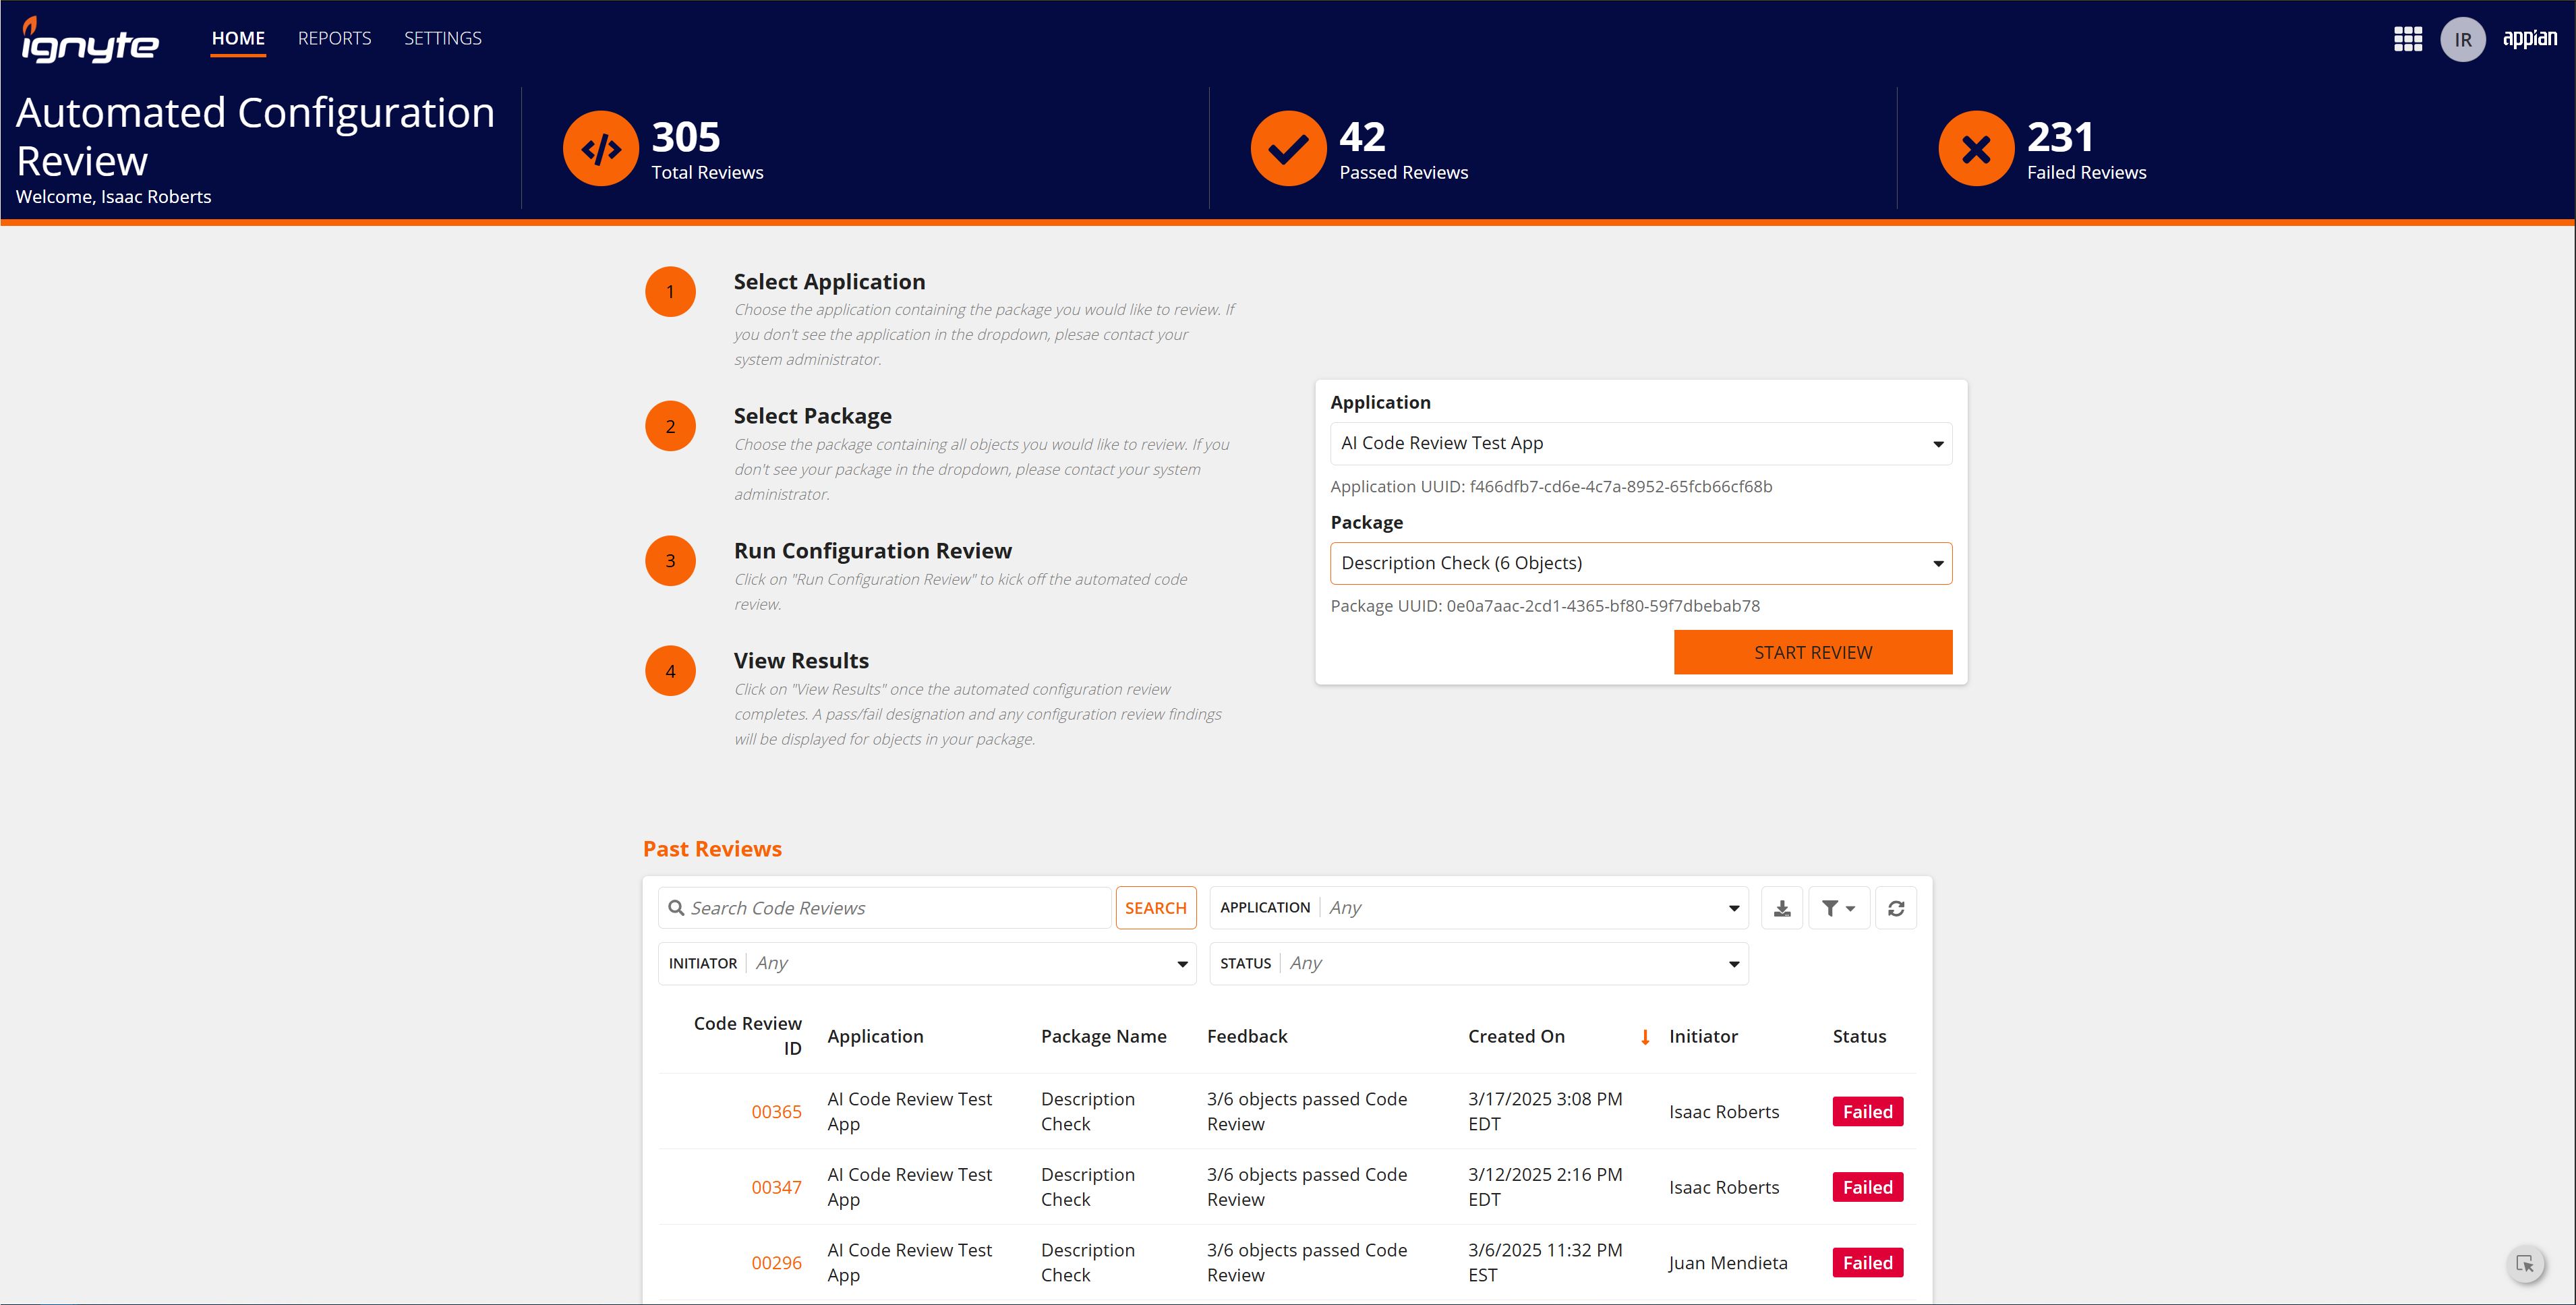Click the Select Application heading

(829, 282)
